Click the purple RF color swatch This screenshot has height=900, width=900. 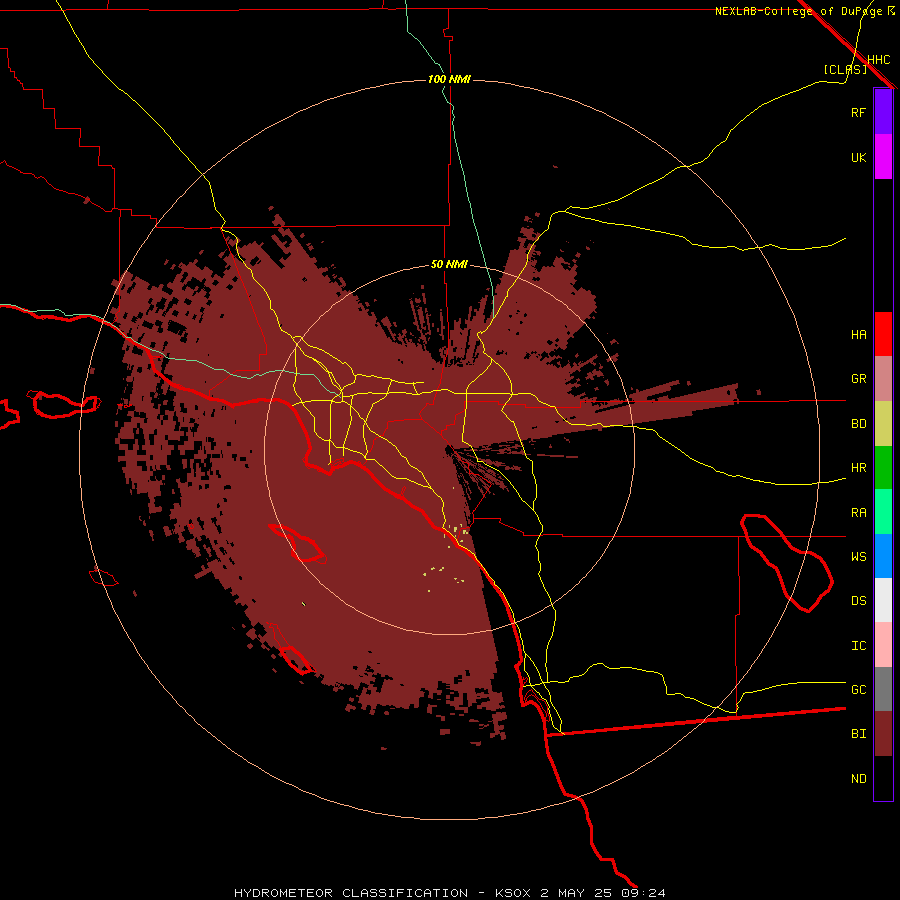[x=883, y=112]
